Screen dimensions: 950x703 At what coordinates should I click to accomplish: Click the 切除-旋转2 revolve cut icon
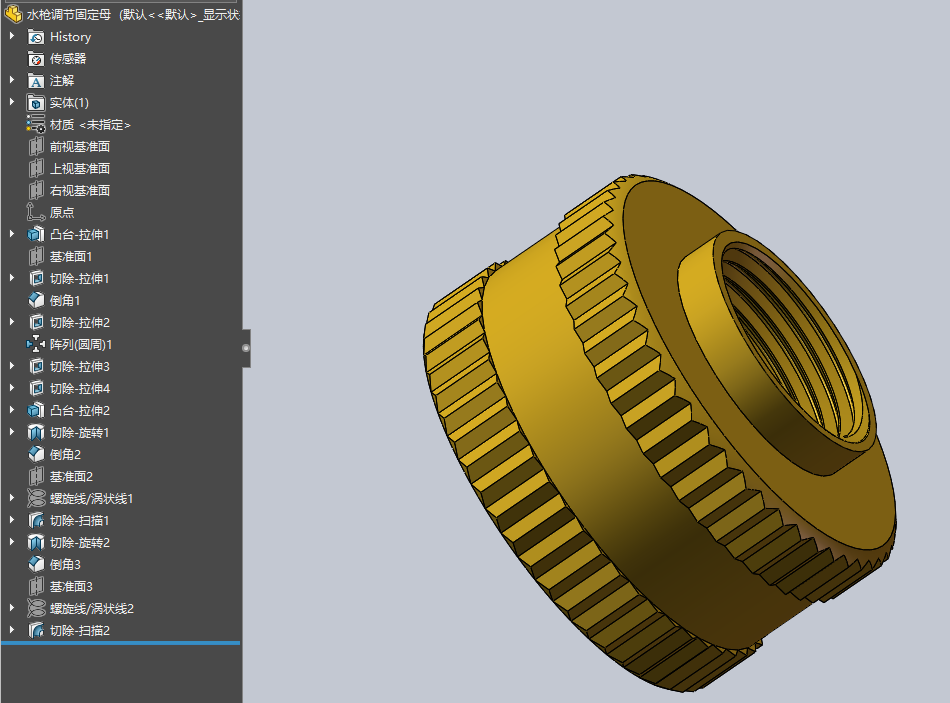point(36,542)
